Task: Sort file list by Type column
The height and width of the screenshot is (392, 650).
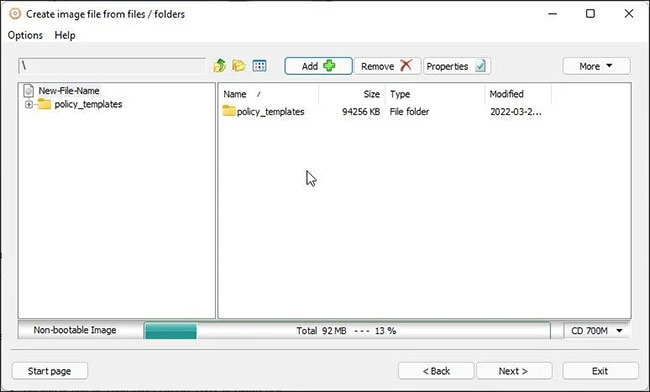Action: [435, 94]
